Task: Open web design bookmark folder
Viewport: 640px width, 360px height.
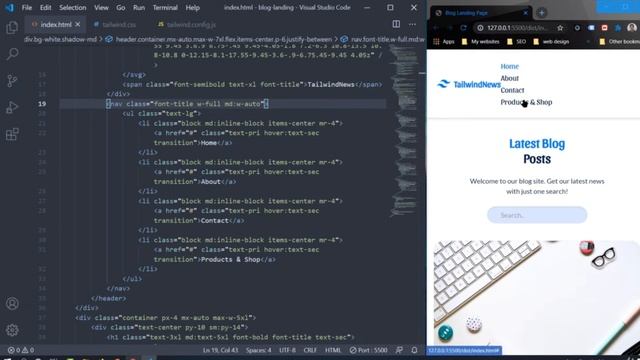Action: [x=551, y=41]
